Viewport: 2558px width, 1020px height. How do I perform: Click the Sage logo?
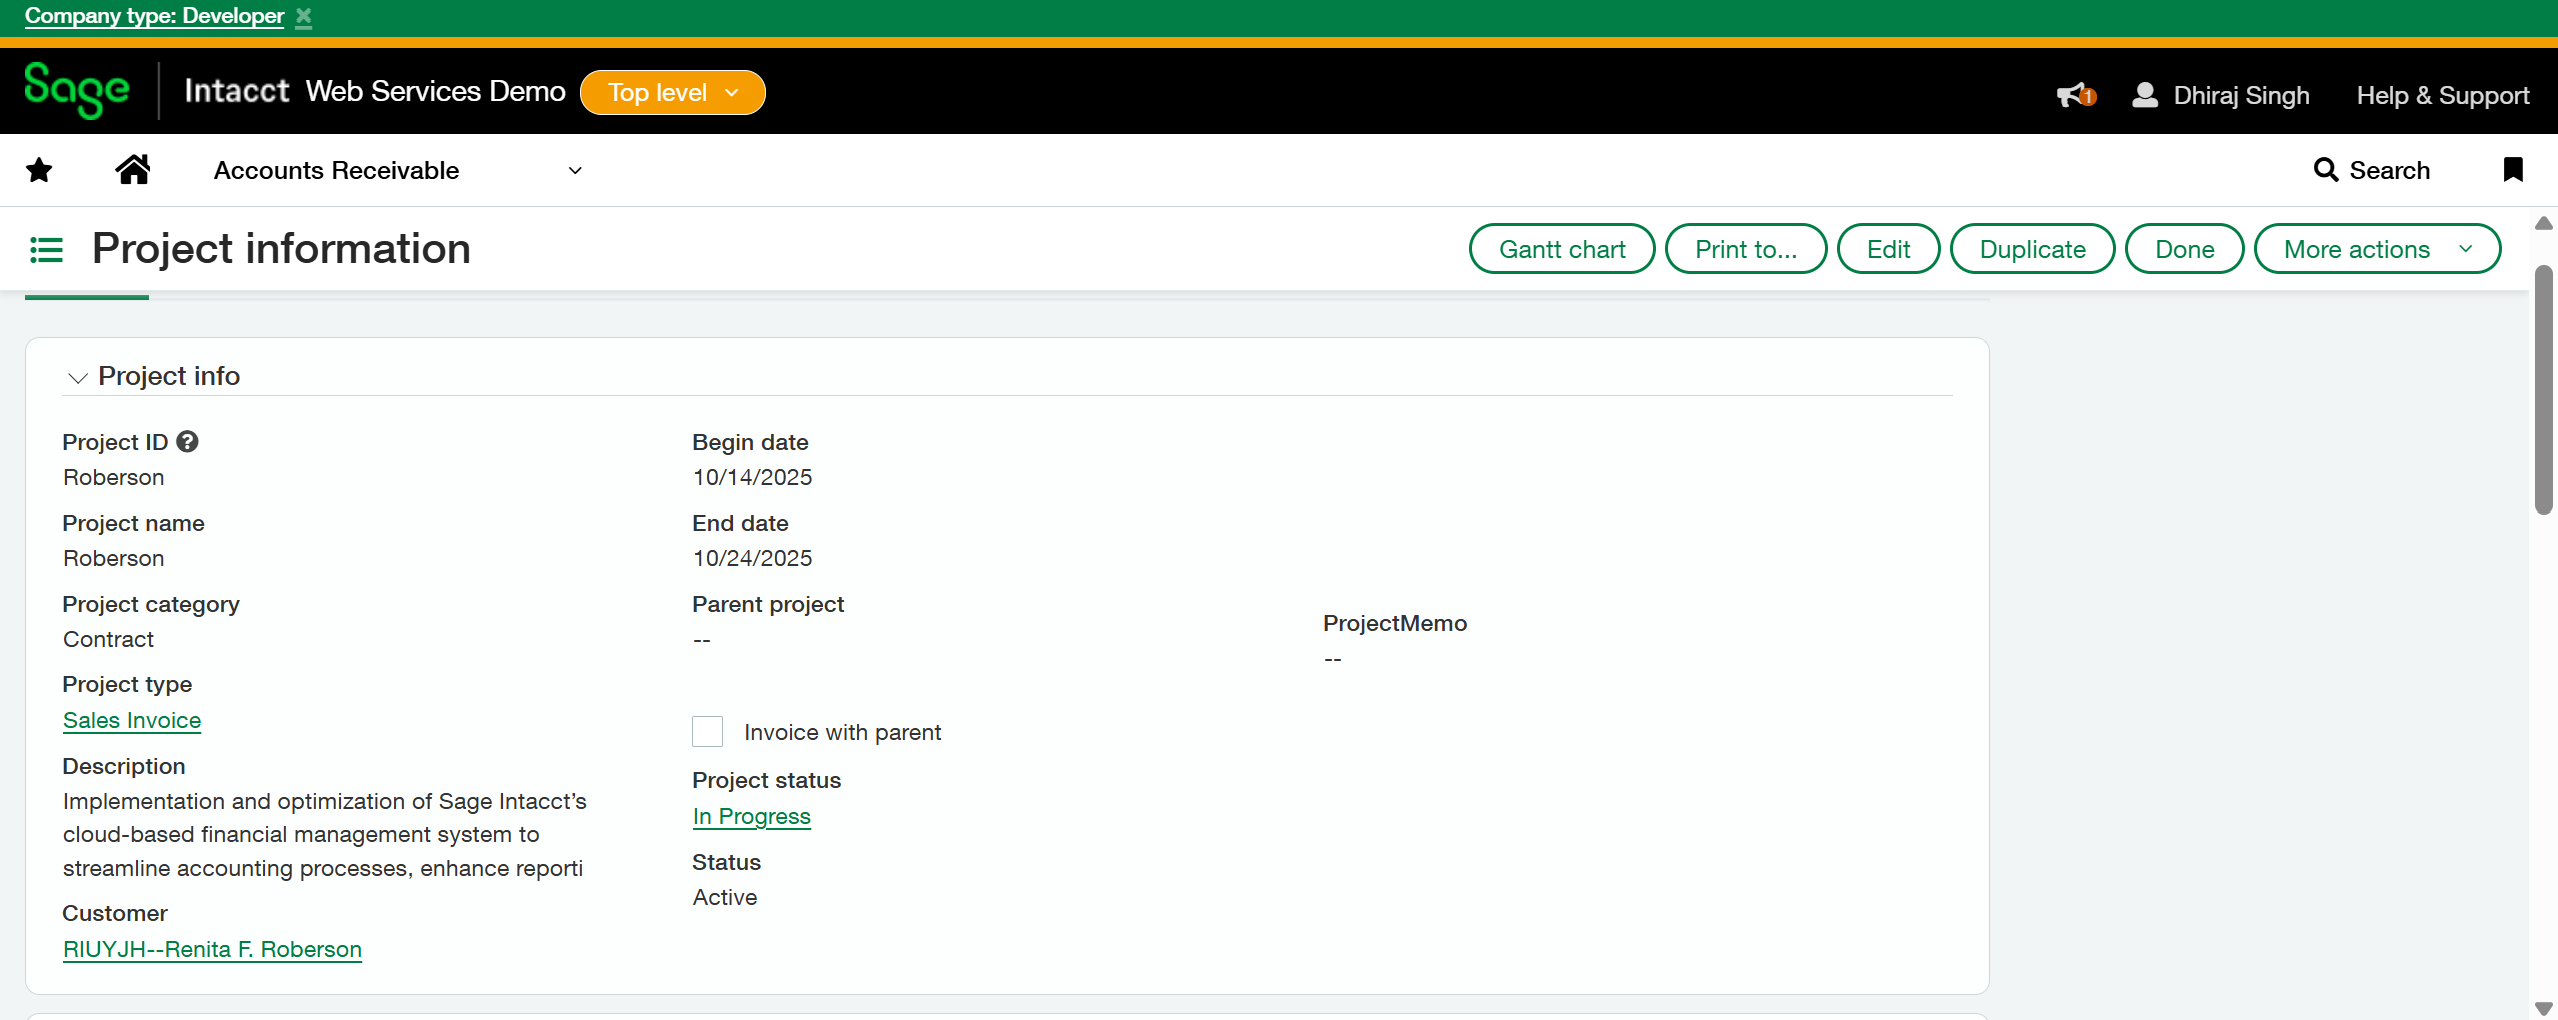(77, 91)
